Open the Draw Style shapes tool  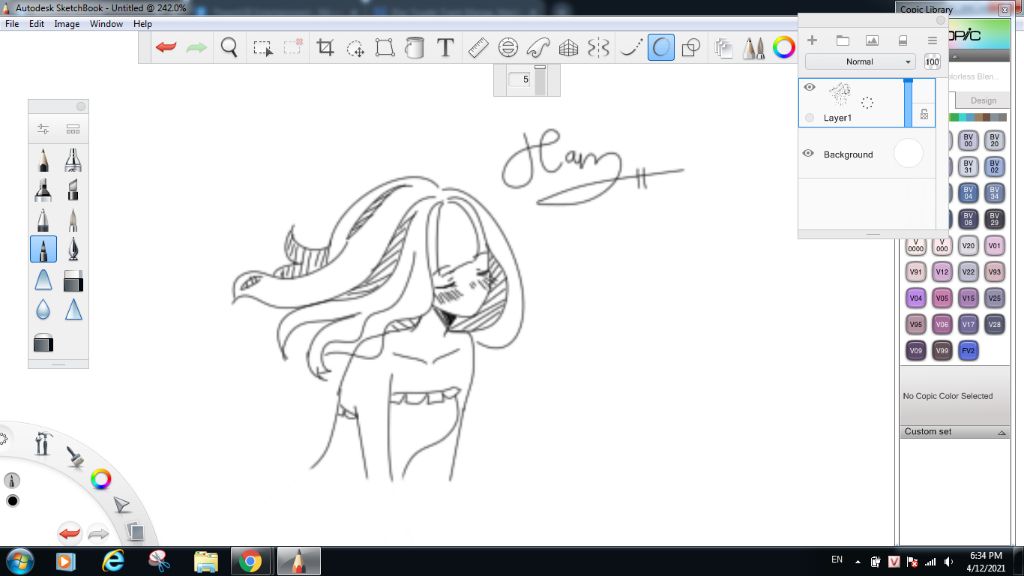pos(691,48)
